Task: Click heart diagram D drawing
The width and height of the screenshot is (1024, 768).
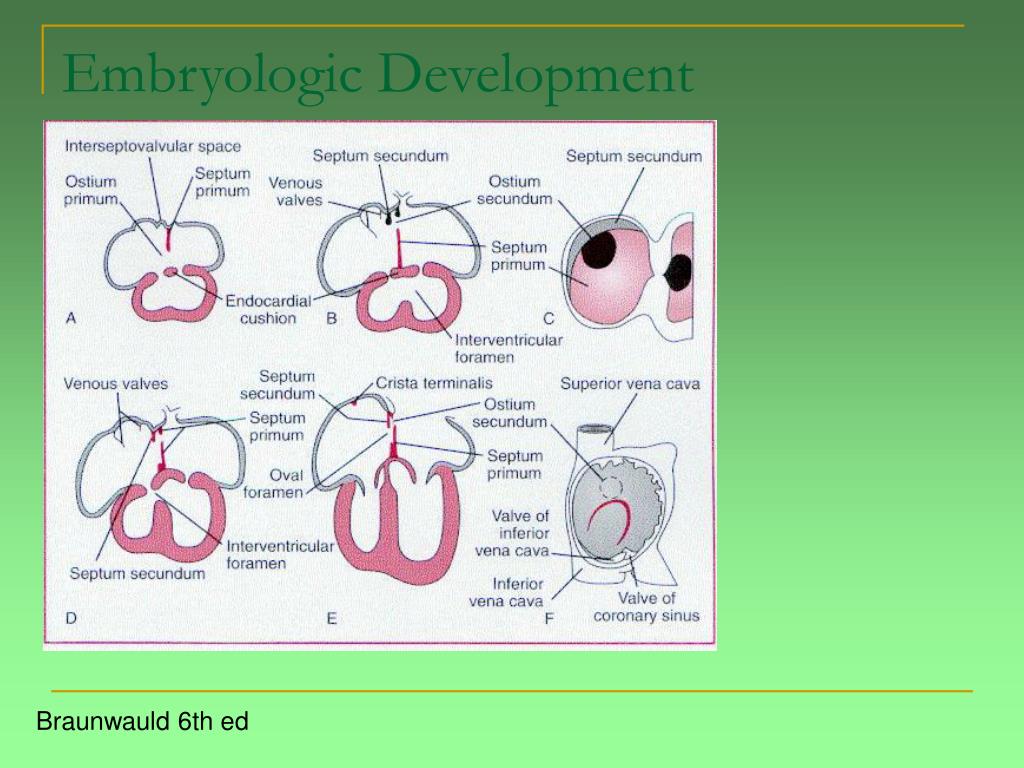Action: tap(161, 484)
